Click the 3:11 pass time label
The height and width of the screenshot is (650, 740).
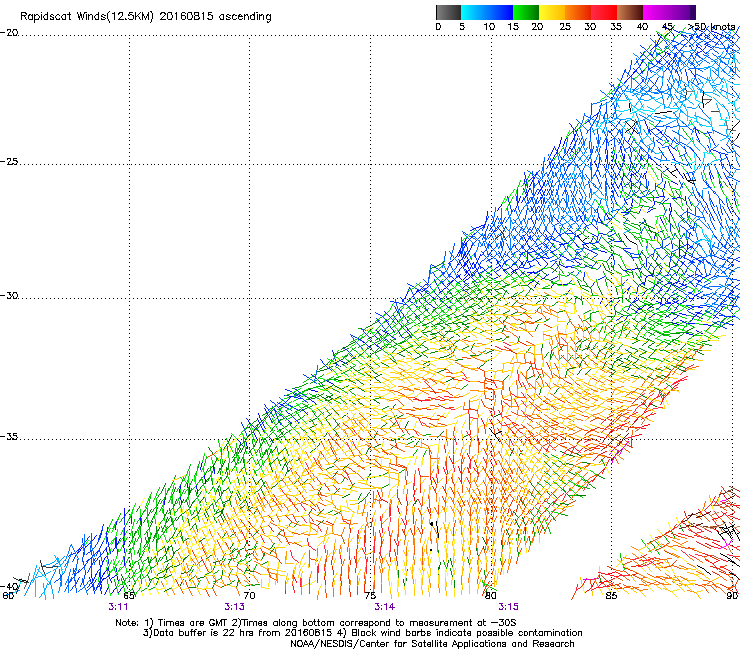click(x=118, y=607)
